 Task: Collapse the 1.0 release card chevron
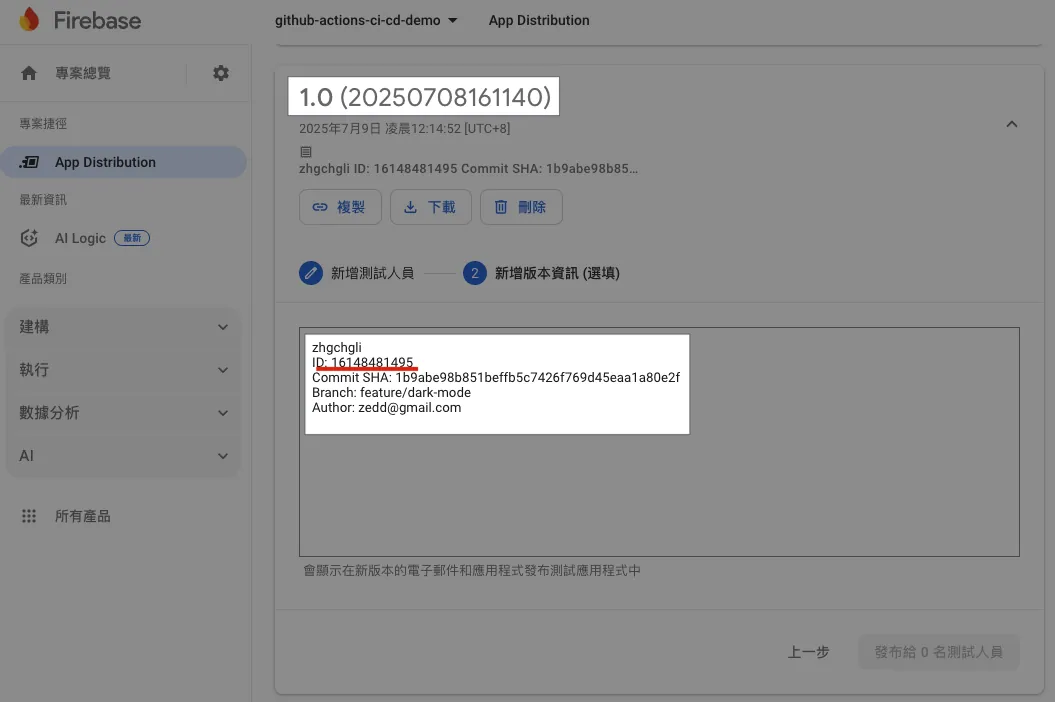[x=1011, y=124]
